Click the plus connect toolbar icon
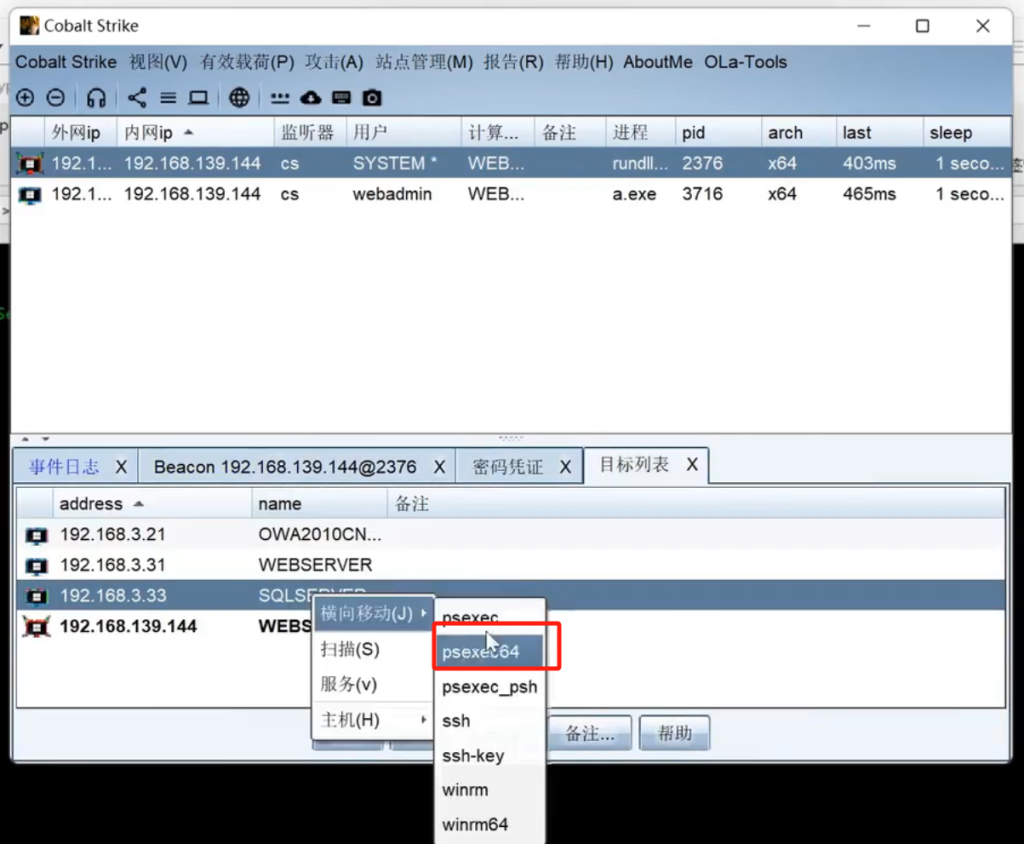This screenshot has width=1024, height=844. coord(25,98)
